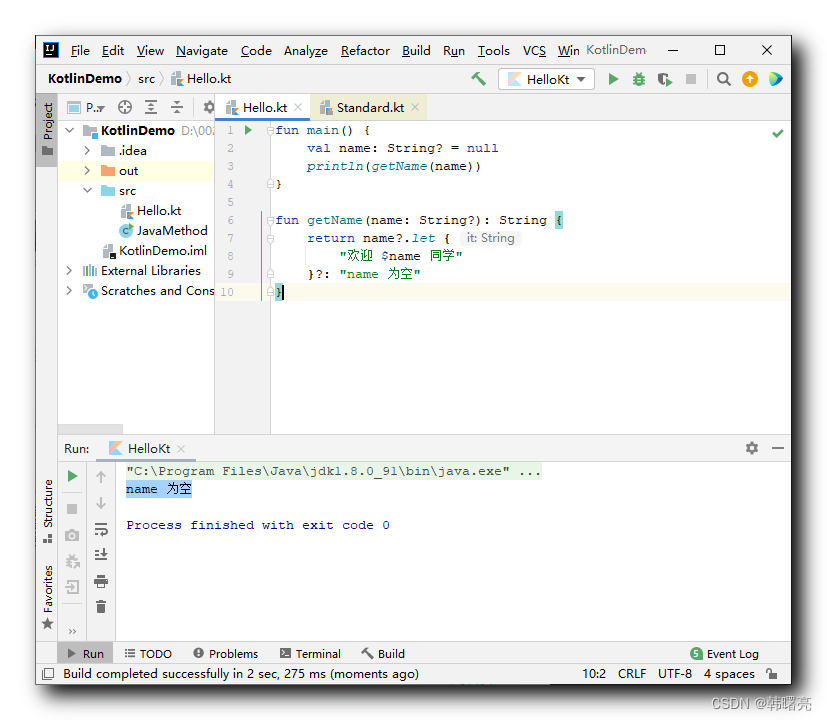Toggle the read-only lock in status bar
Viewport: 827px width, 720px height.
[x=772, y=674]
